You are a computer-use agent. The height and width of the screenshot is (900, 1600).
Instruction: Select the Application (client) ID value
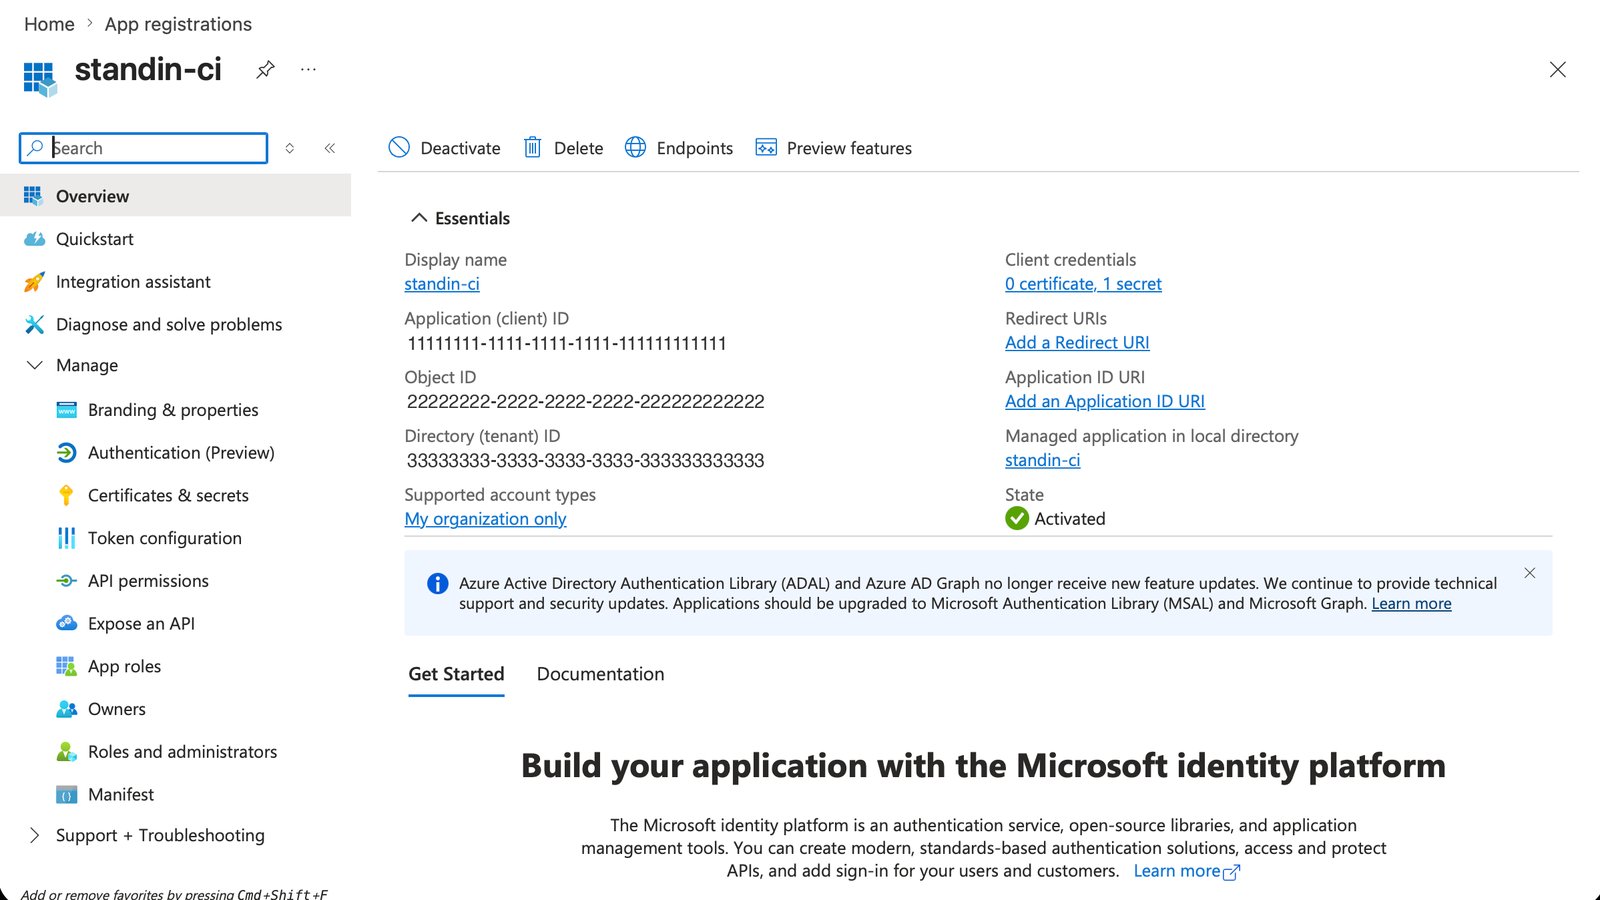pyautogui.click(x=567, y=343)
